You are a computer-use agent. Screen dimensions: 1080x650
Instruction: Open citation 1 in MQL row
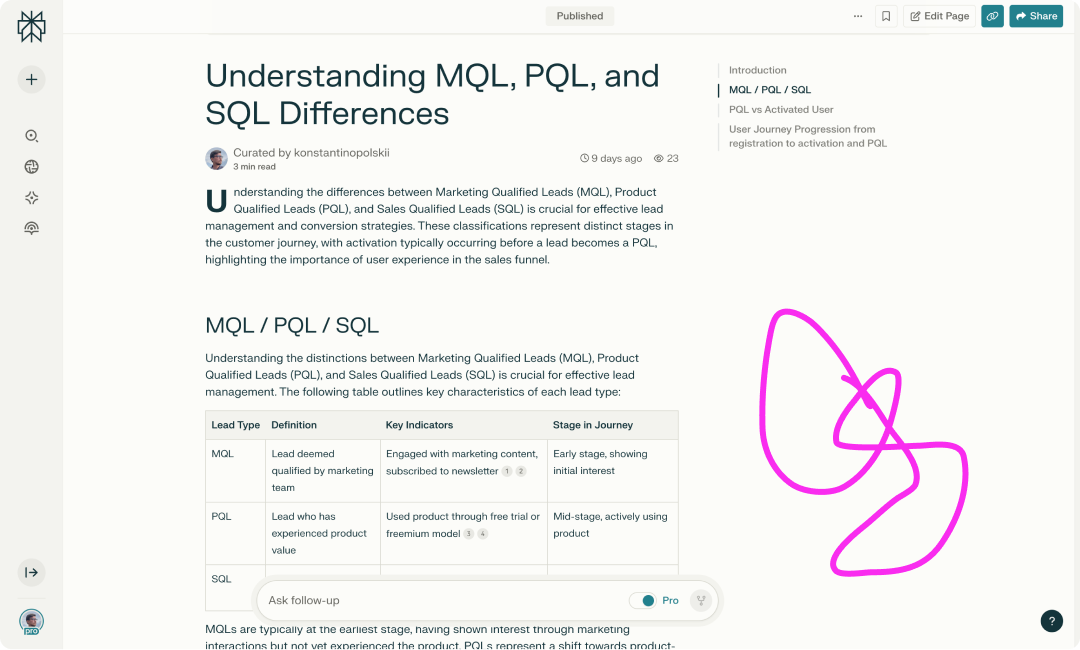[507, 471]
